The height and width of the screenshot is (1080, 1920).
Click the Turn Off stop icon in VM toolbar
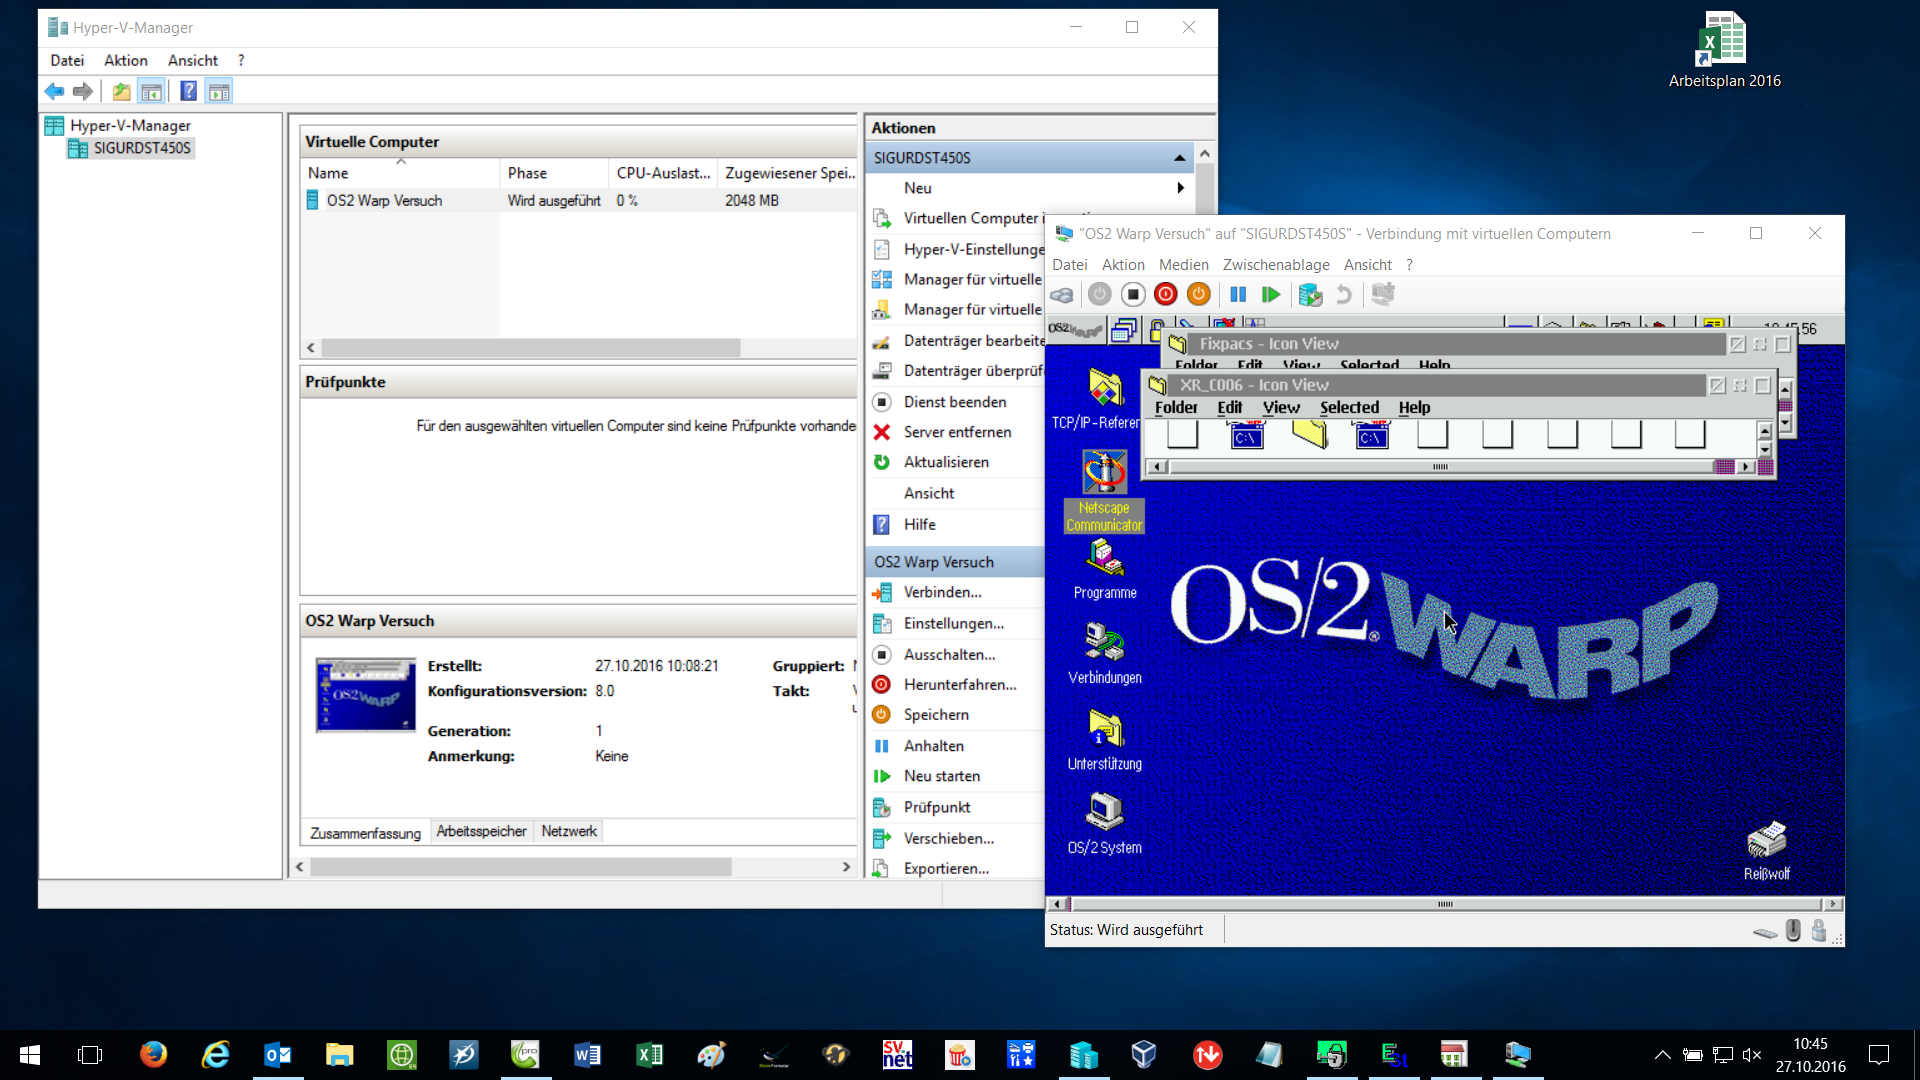(1132, 295)
